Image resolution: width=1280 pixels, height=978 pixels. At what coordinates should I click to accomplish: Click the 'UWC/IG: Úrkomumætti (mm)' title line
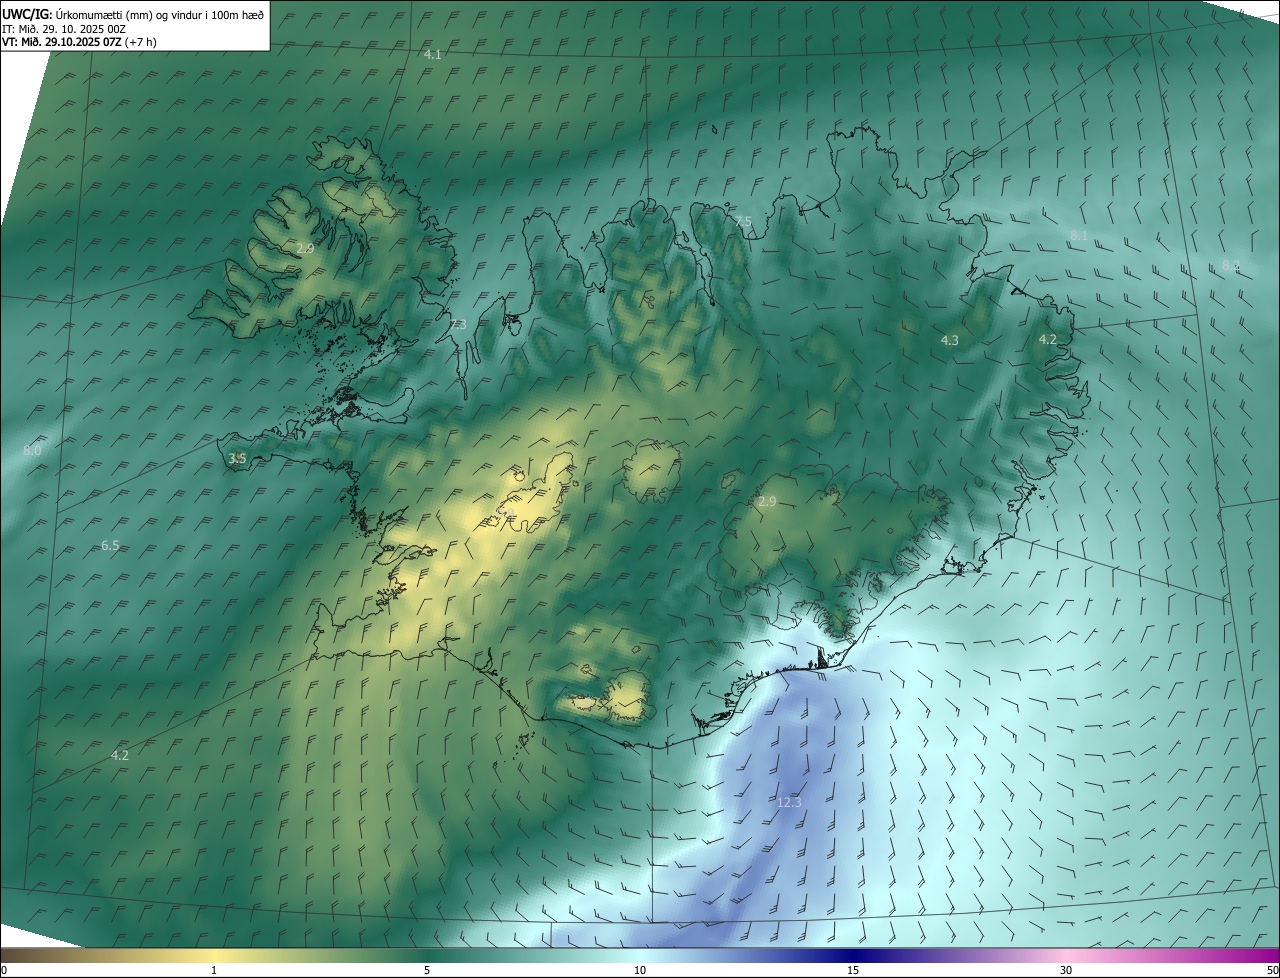(x=133, y=14)
